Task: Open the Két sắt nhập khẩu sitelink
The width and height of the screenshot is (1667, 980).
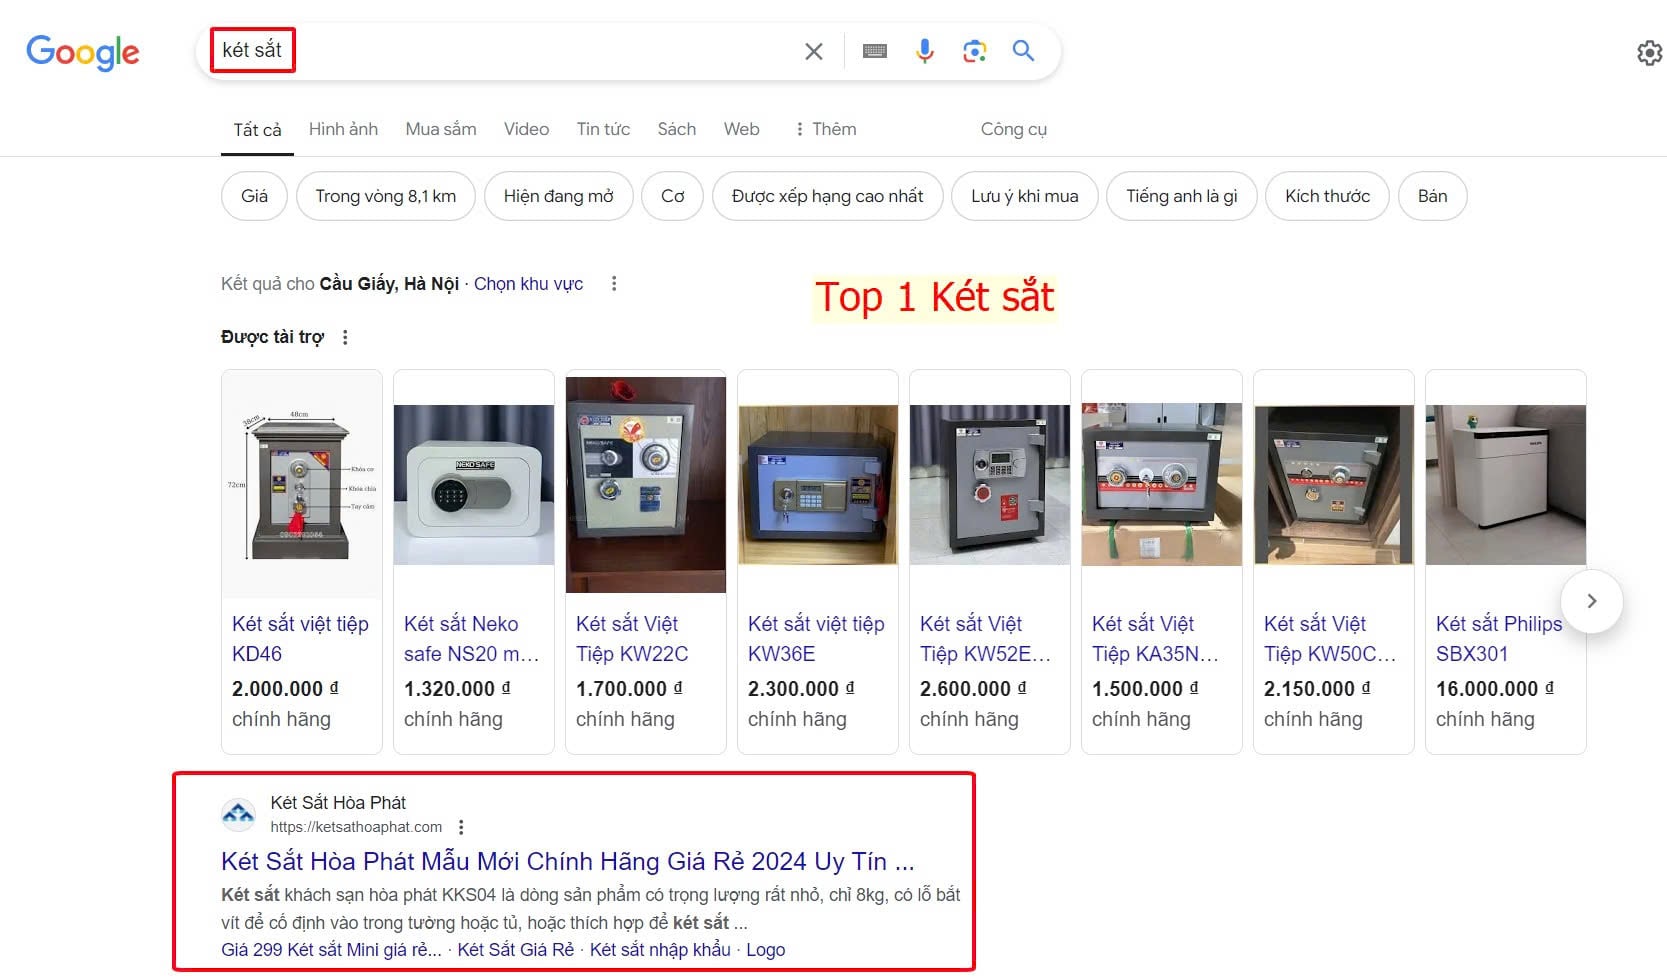Action: click(660, 950)
